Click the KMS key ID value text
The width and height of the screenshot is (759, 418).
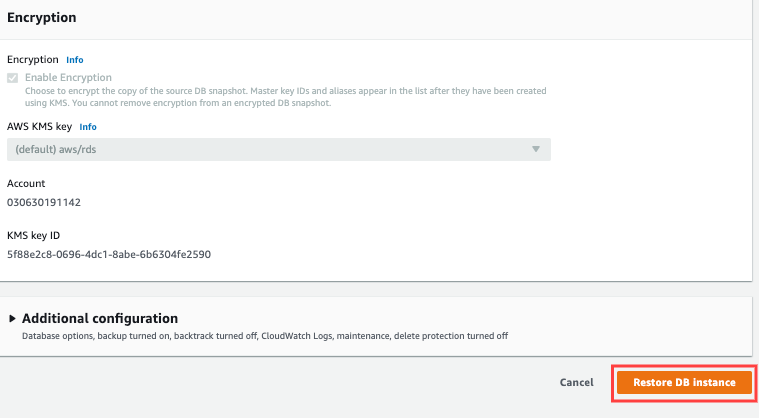coord(108,253)
